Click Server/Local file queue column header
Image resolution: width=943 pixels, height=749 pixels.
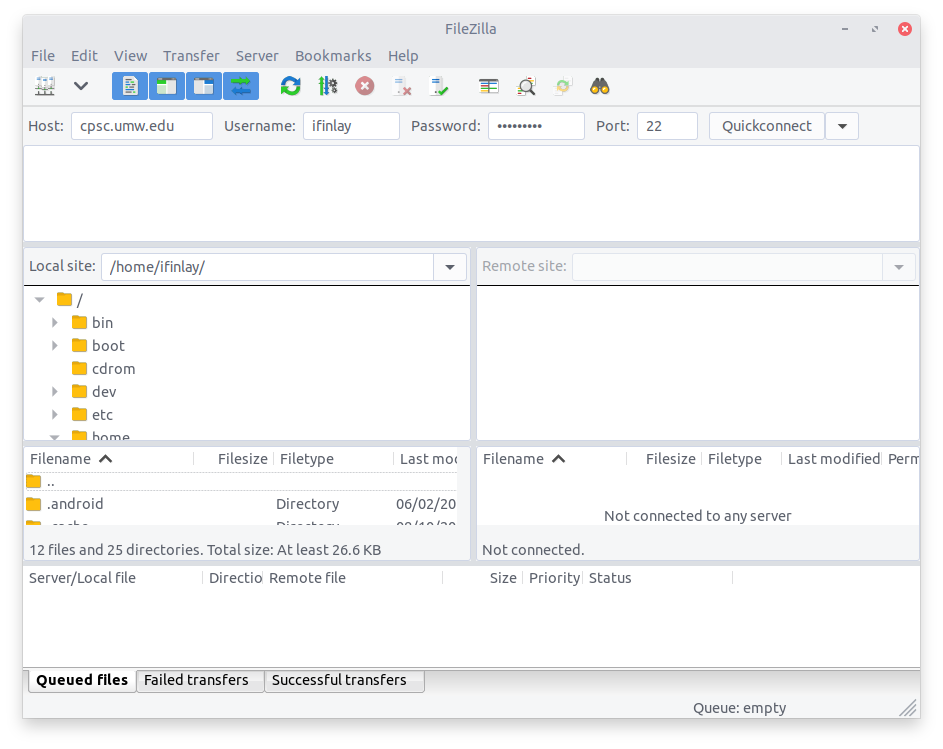click(x=113, y=578)
